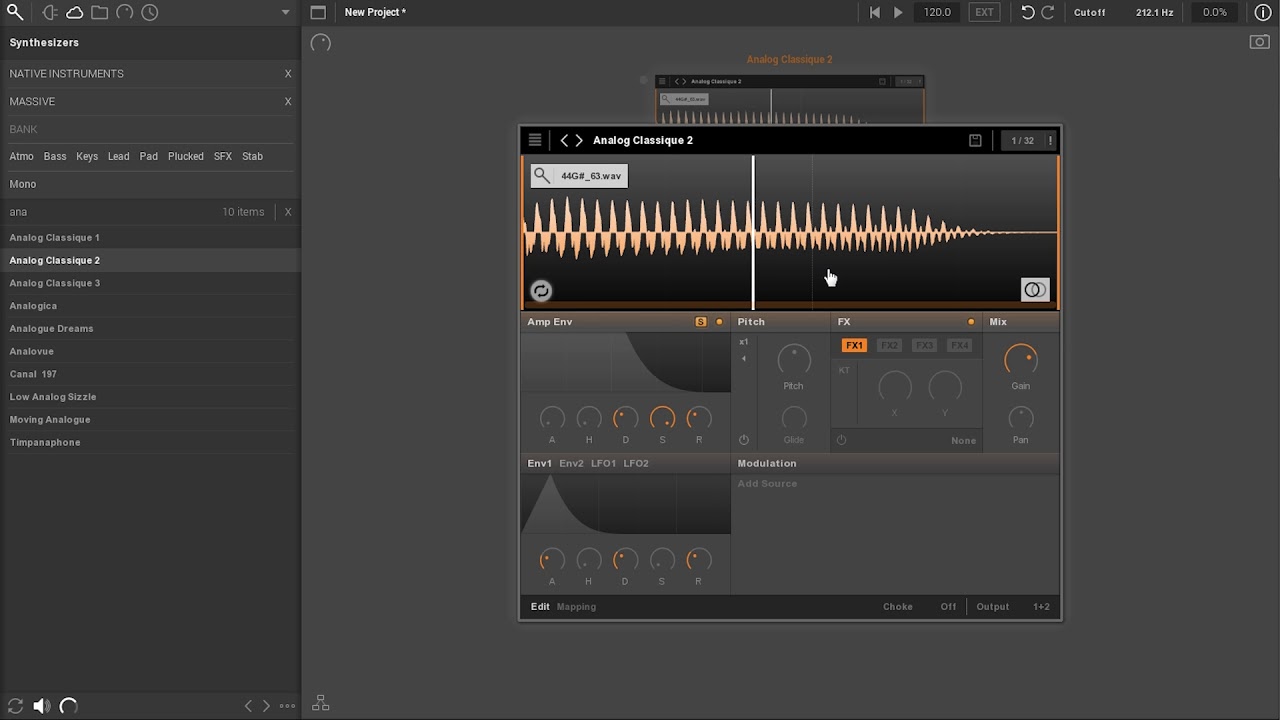This screenshot has width=1280, height=720.
Task: Open the files folder icon
Action: [x=100, y=12]
